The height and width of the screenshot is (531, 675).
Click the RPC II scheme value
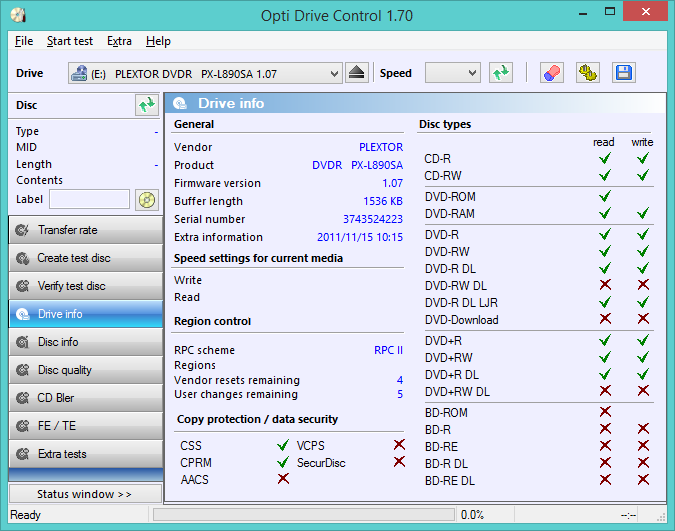click(x=388, y=350)
